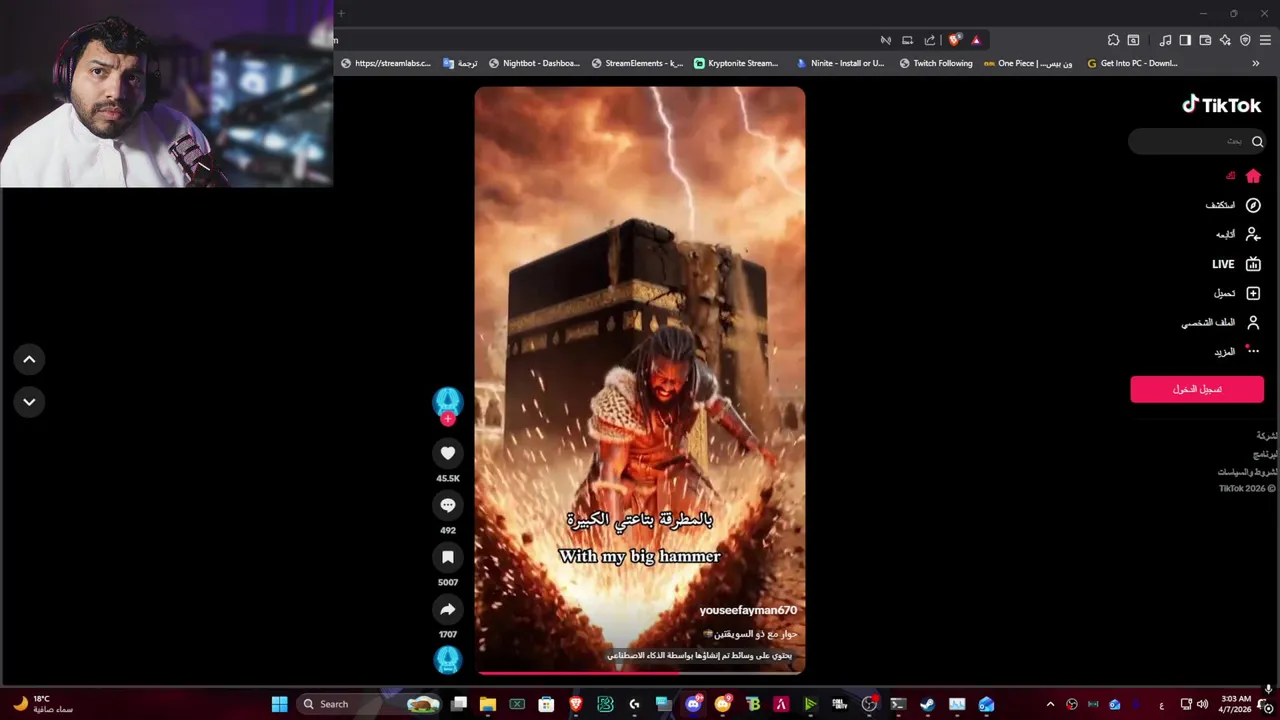Open Brave Wallet icon in toolbar
Viewport: 1280px width, 720px height.
tap(1205, 40)
